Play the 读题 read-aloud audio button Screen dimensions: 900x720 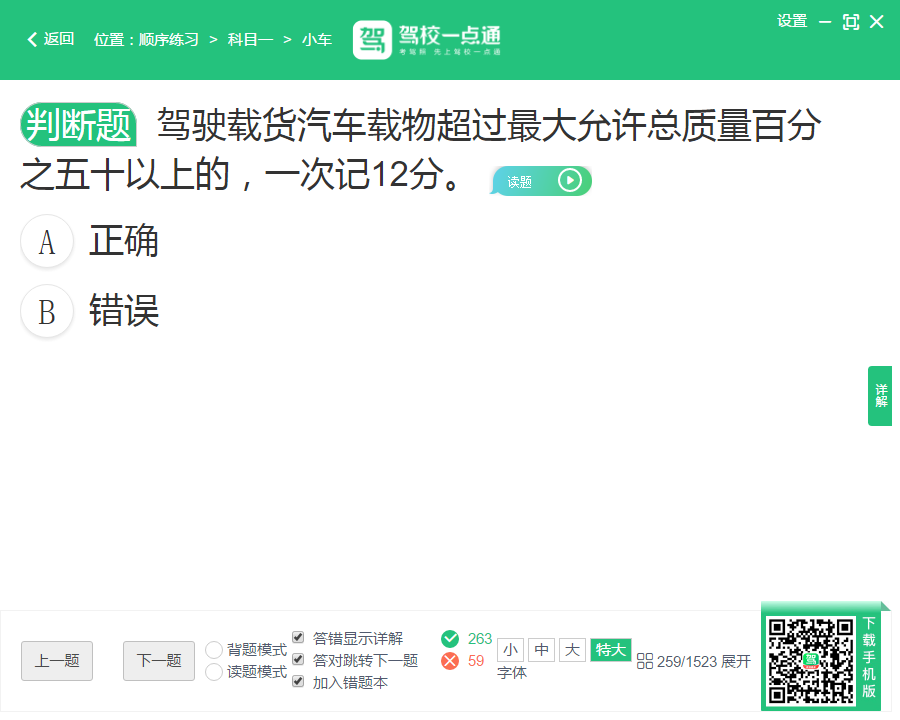tap(569, 181)
